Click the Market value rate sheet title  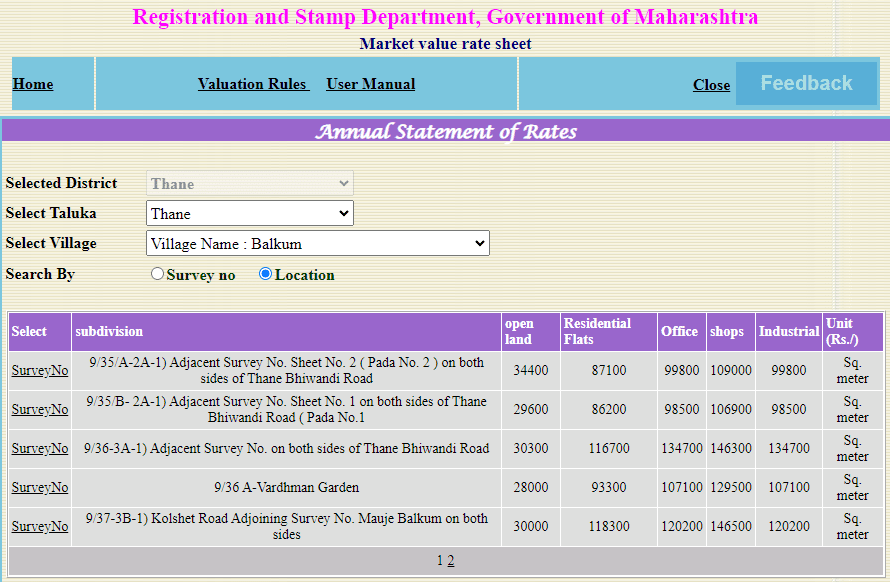coord(446,44)
